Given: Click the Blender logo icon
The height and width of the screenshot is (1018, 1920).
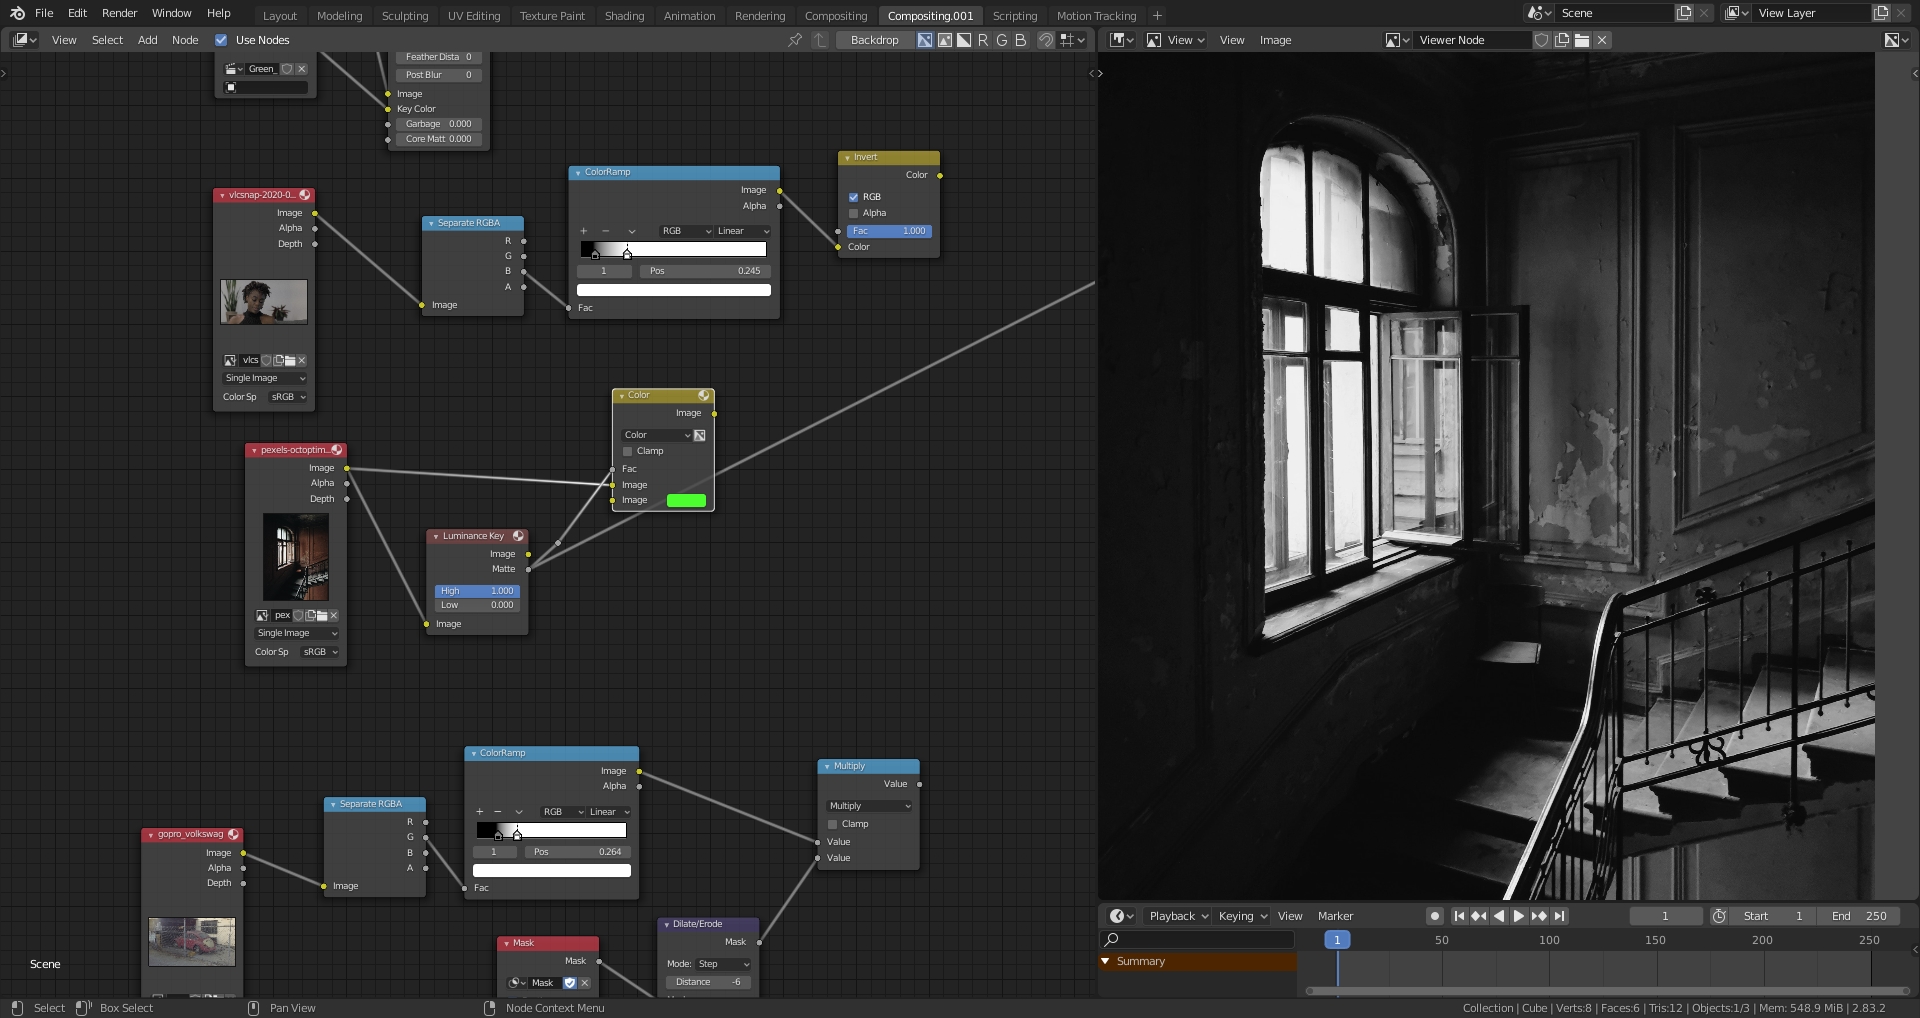Looking at the screenshot, I should click(x=17, y=13).
